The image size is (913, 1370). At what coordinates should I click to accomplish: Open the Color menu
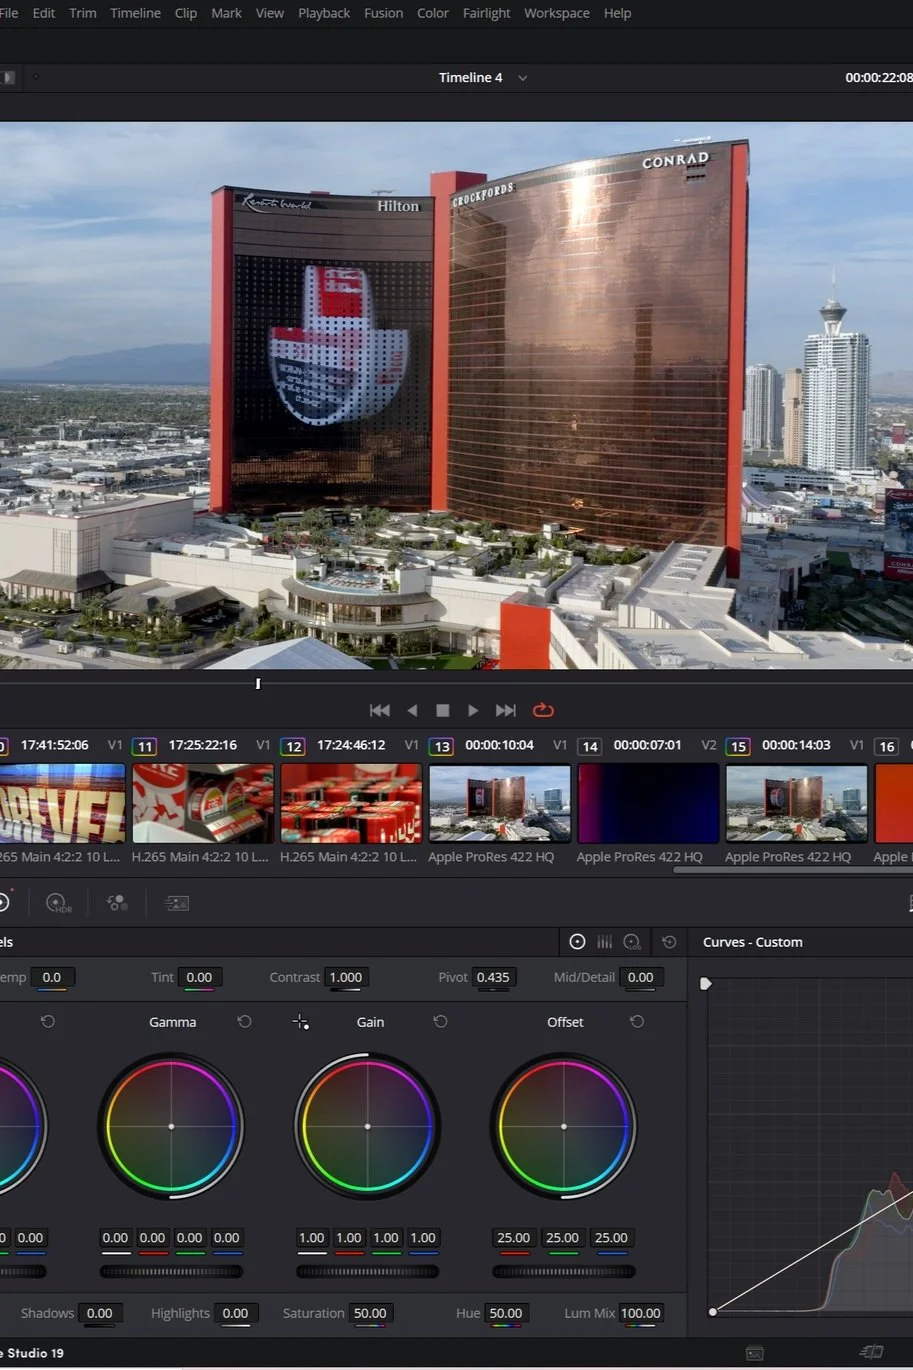pos(433,13)
